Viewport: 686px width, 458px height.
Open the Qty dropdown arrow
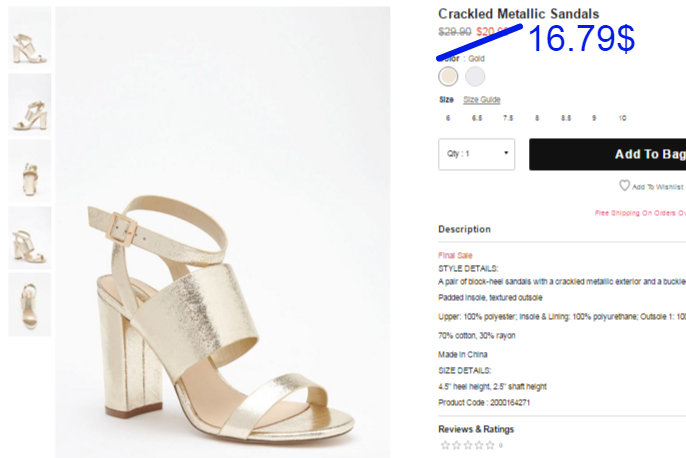coord(506,153)
